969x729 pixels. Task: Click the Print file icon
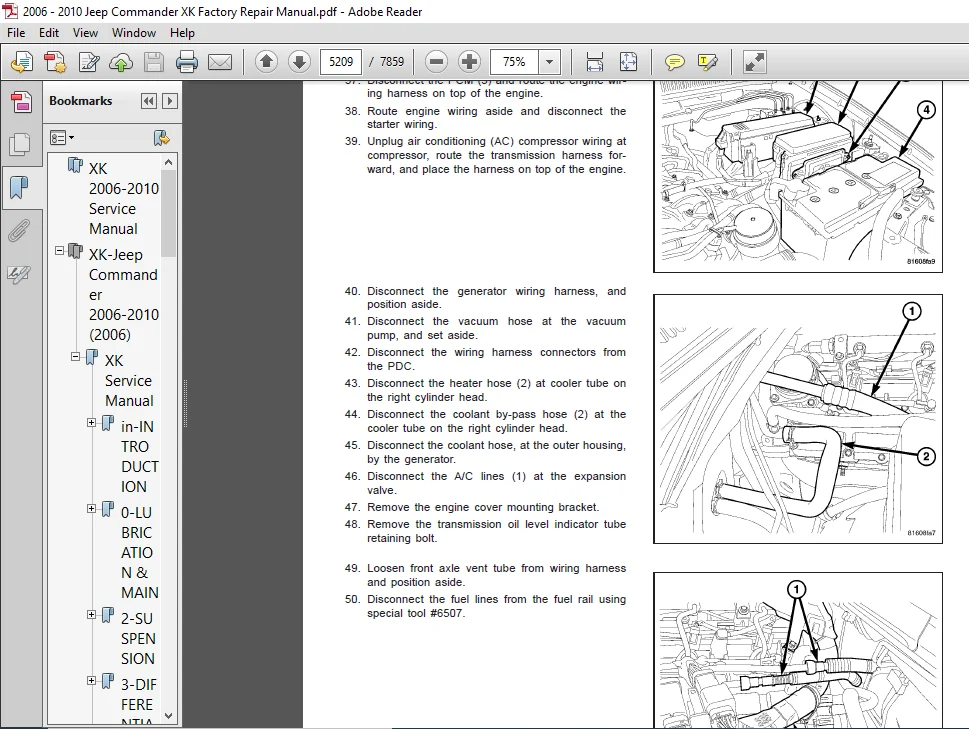(x=187, y=62)
